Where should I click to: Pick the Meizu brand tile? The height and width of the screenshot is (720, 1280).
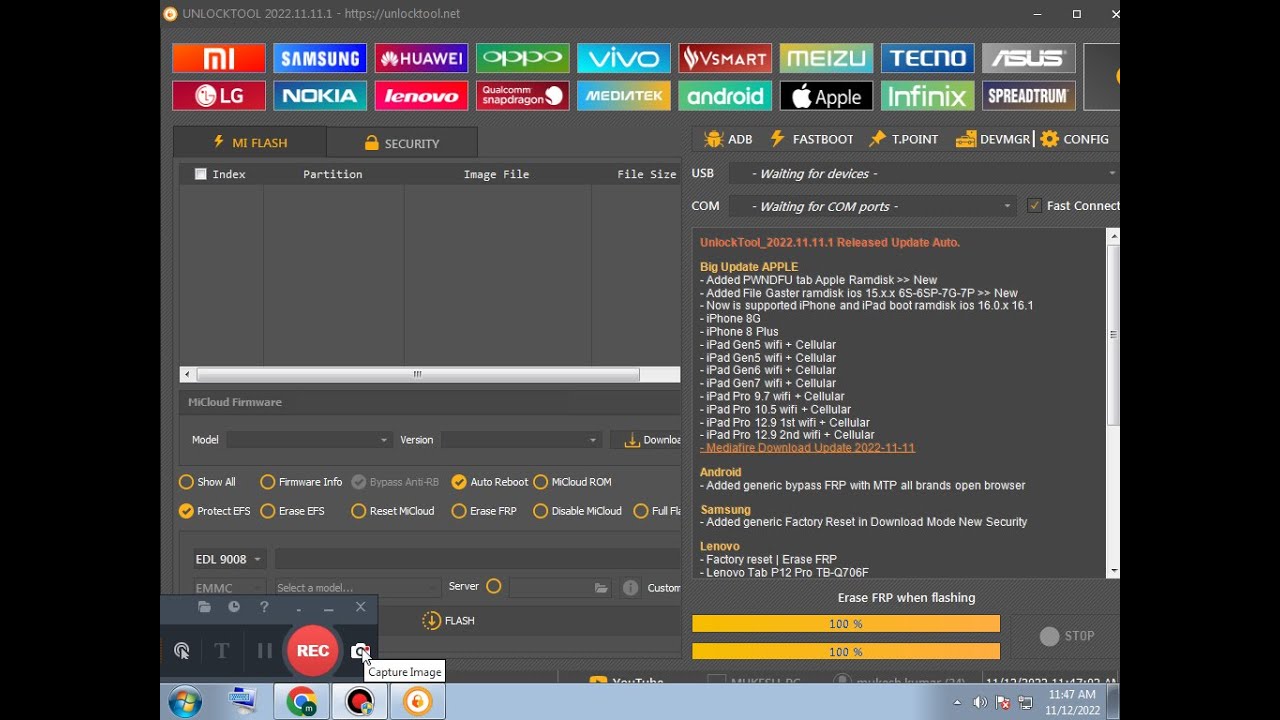coord(826,58)
